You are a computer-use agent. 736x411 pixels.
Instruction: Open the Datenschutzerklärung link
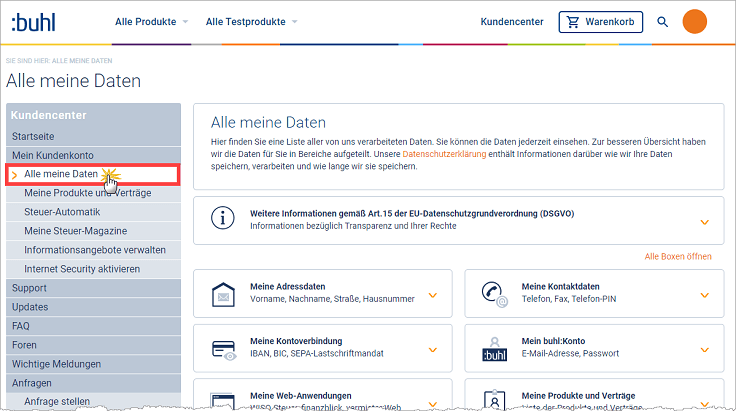click(444, 154)
